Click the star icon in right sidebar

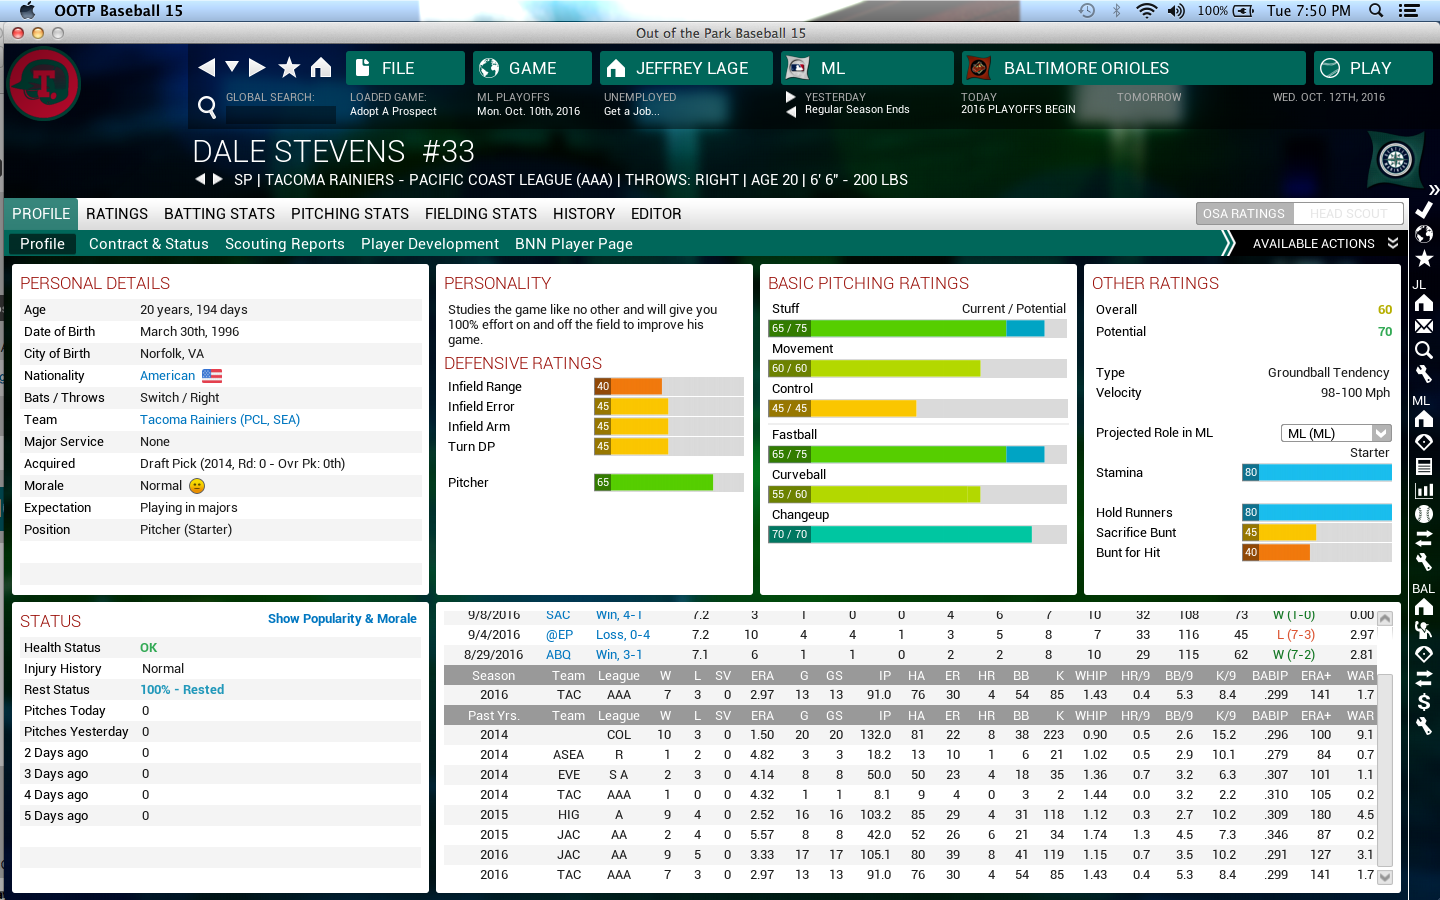1424,258
